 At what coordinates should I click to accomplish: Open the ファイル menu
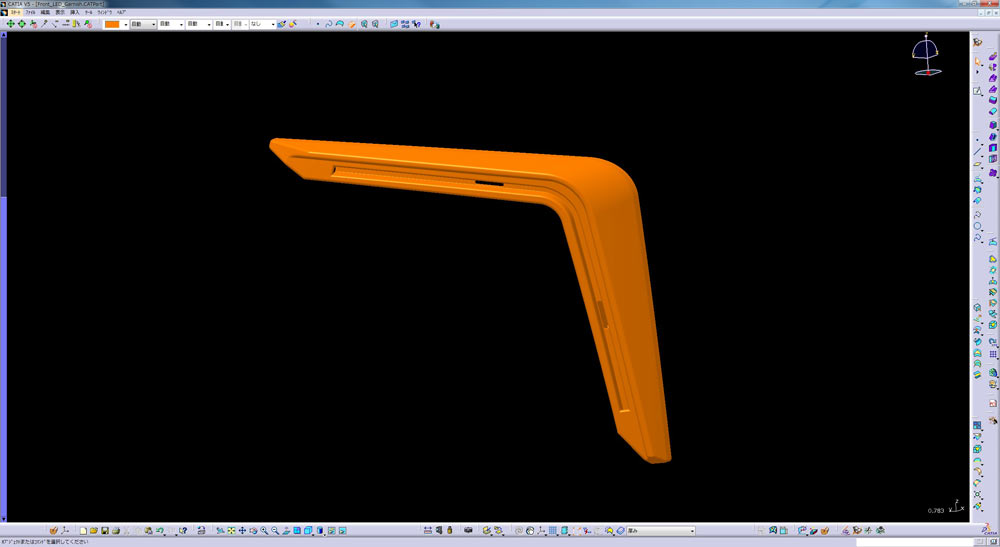pos(30,12)
